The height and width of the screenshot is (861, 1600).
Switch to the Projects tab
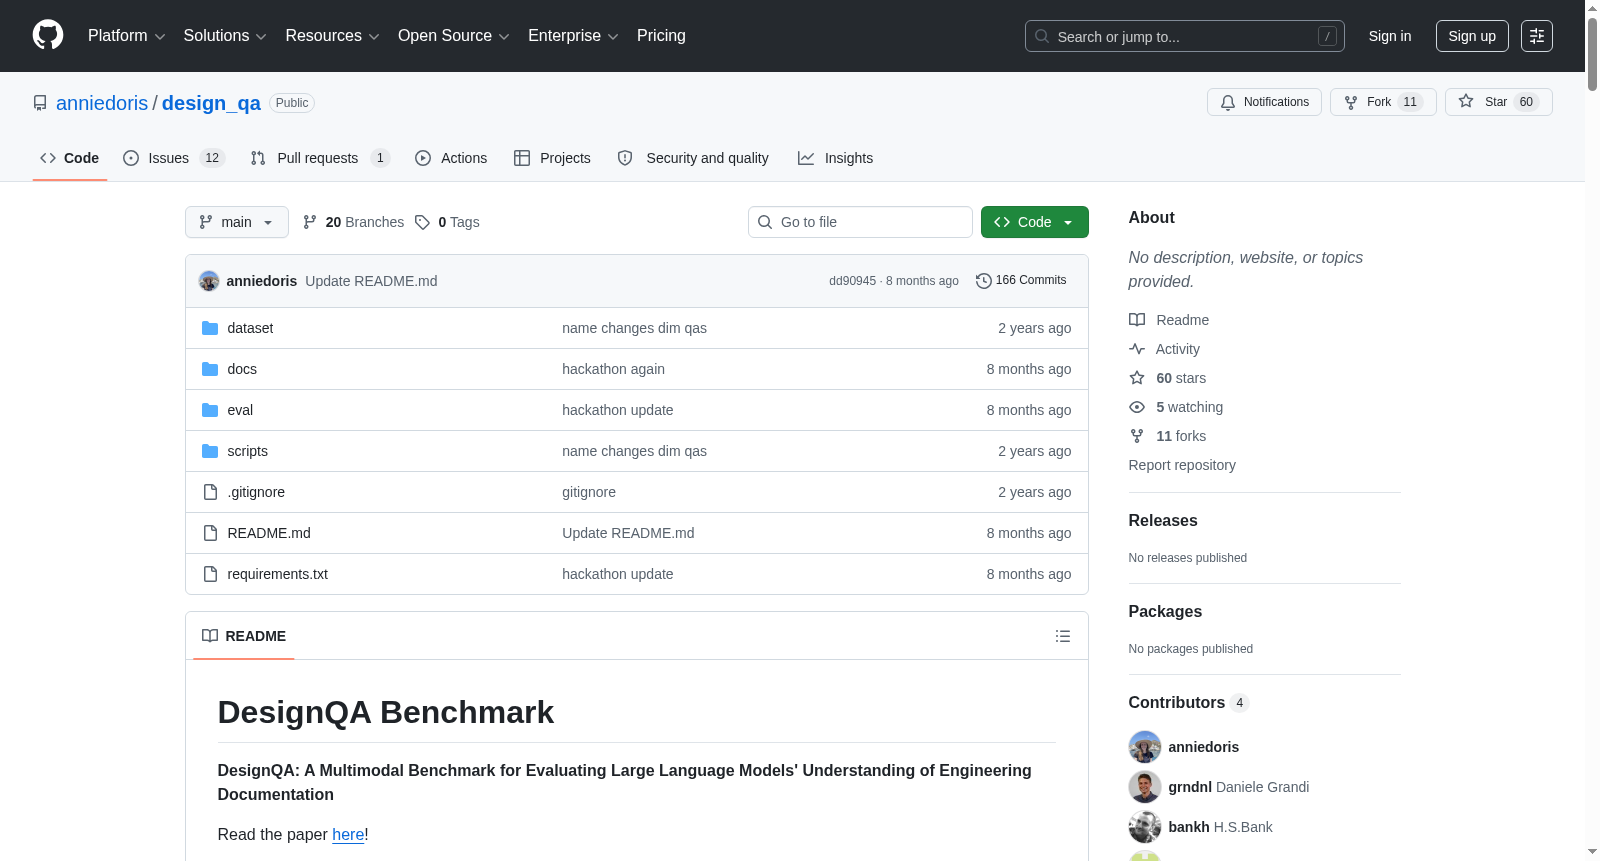click(552, 158)
